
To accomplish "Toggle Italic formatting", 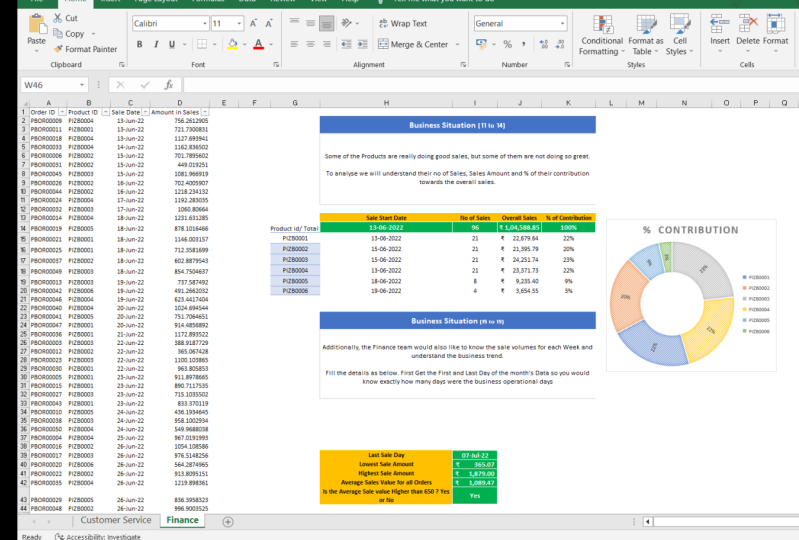I will click(x=156, y=44).
